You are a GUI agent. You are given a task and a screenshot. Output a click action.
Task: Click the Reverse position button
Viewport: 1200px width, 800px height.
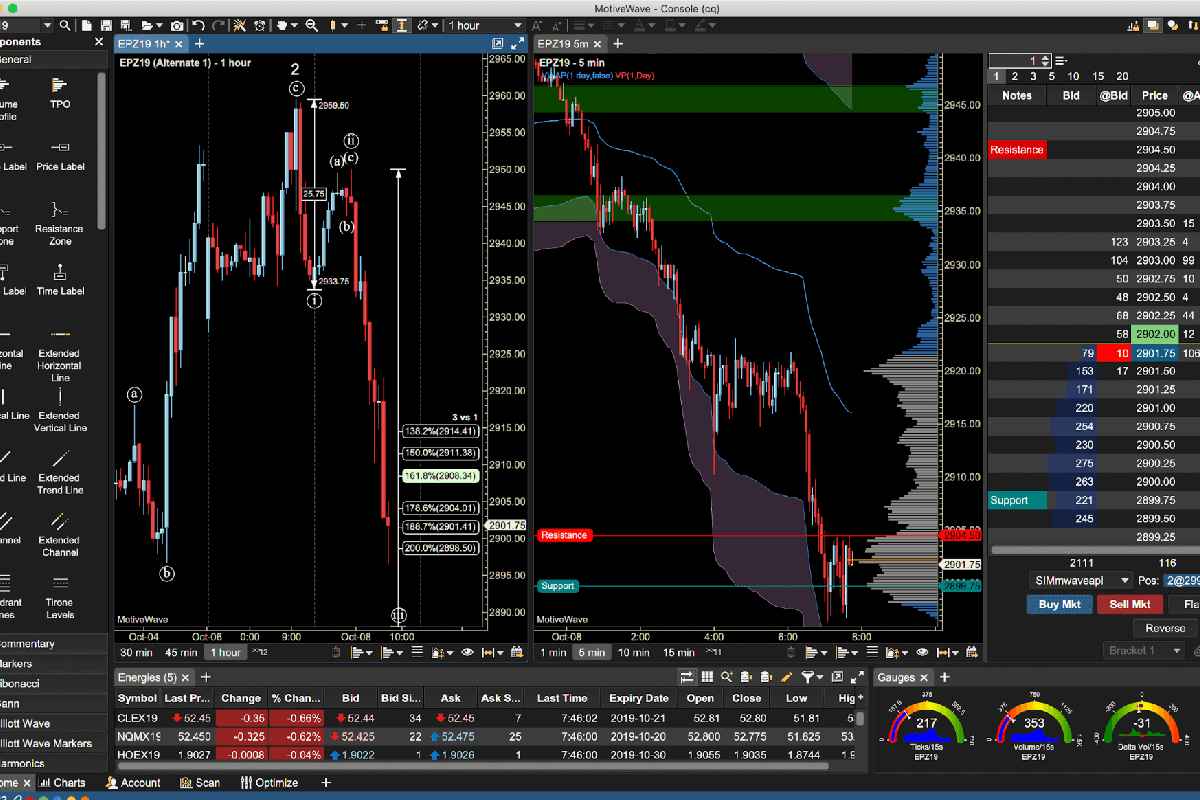pyautogui.click(x=1165, y=628)
